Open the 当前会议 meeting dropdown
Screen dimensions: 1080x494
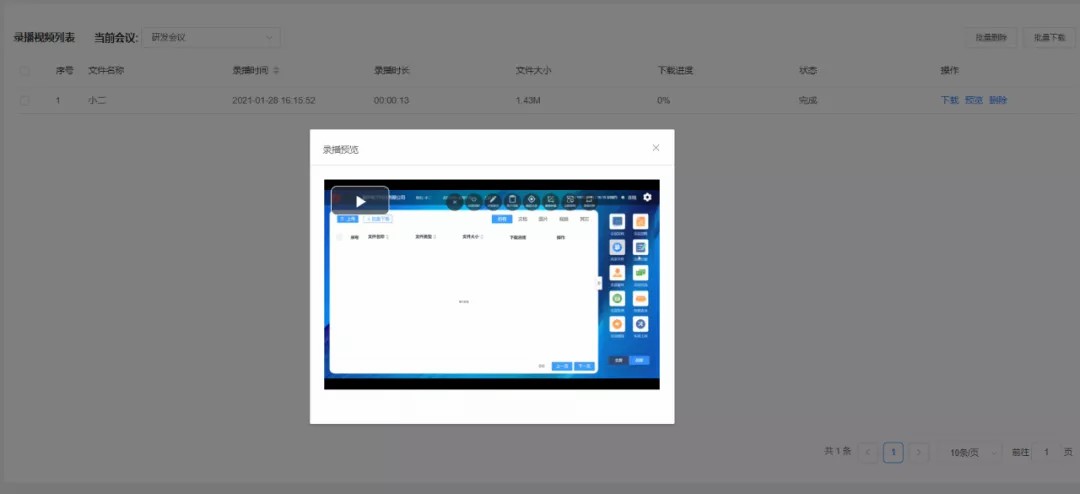click(211, 38)
